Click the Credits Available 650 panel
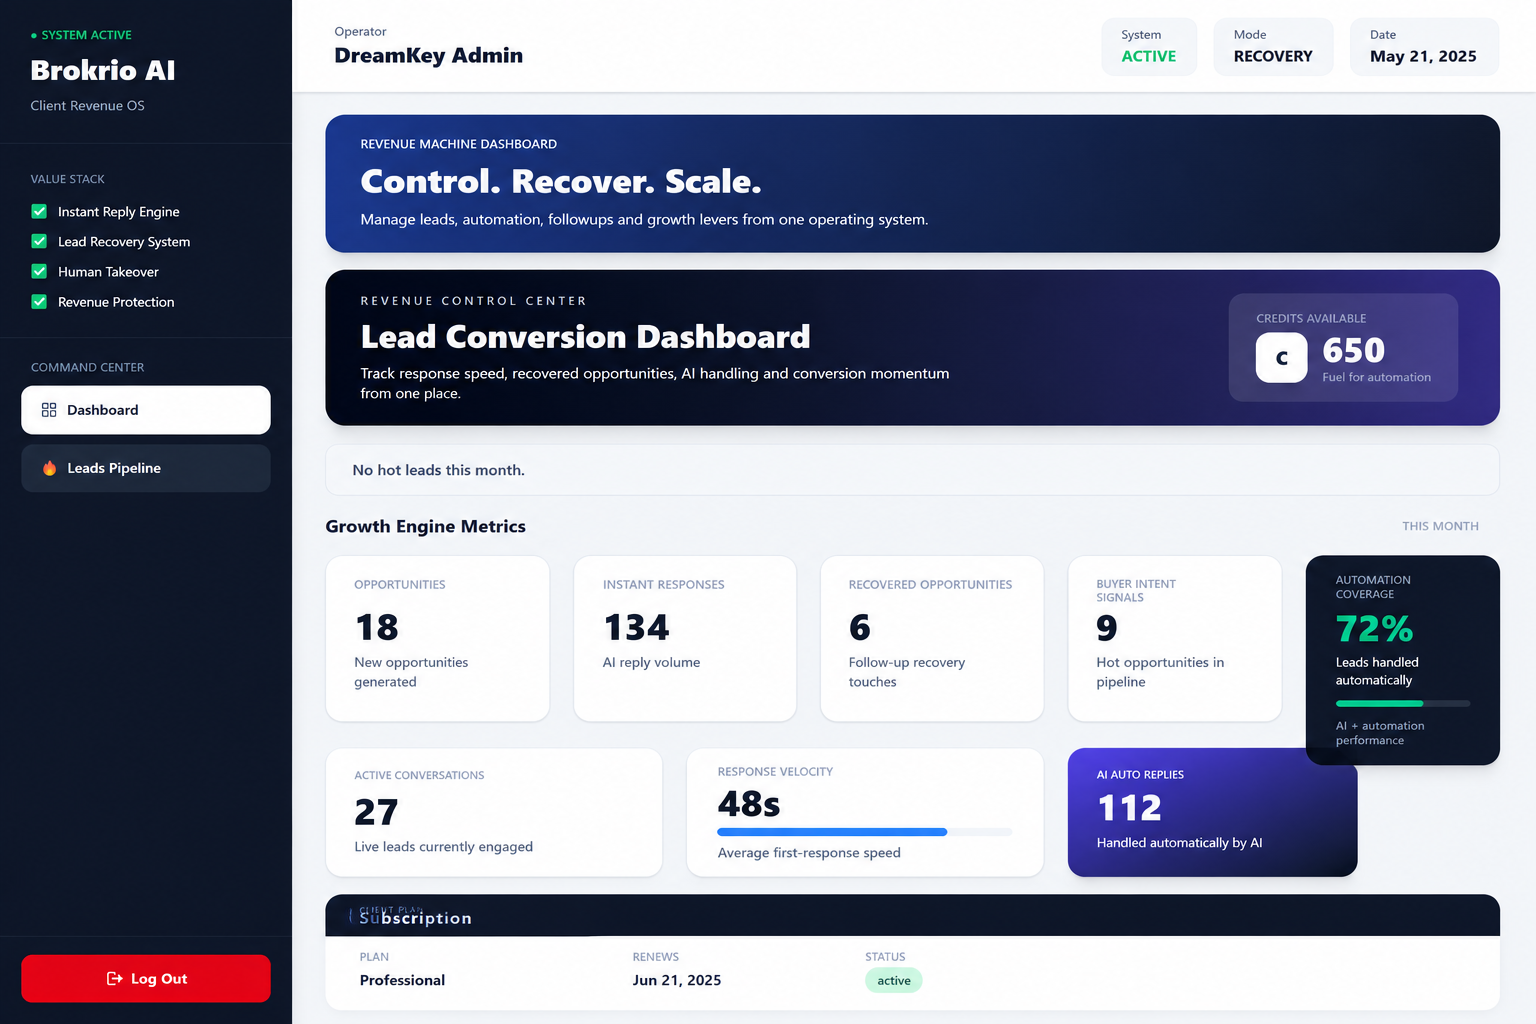This screenshot has height=1024, width=1536. [x=1343, y=348]
